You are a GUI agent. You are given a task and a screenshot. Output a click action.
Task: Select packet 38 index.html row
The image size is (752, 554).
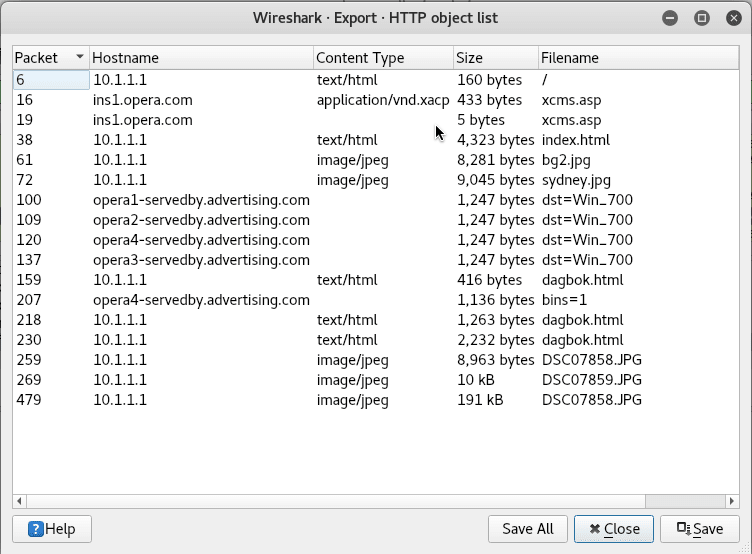pyautogui.click(x=376, y=140)
